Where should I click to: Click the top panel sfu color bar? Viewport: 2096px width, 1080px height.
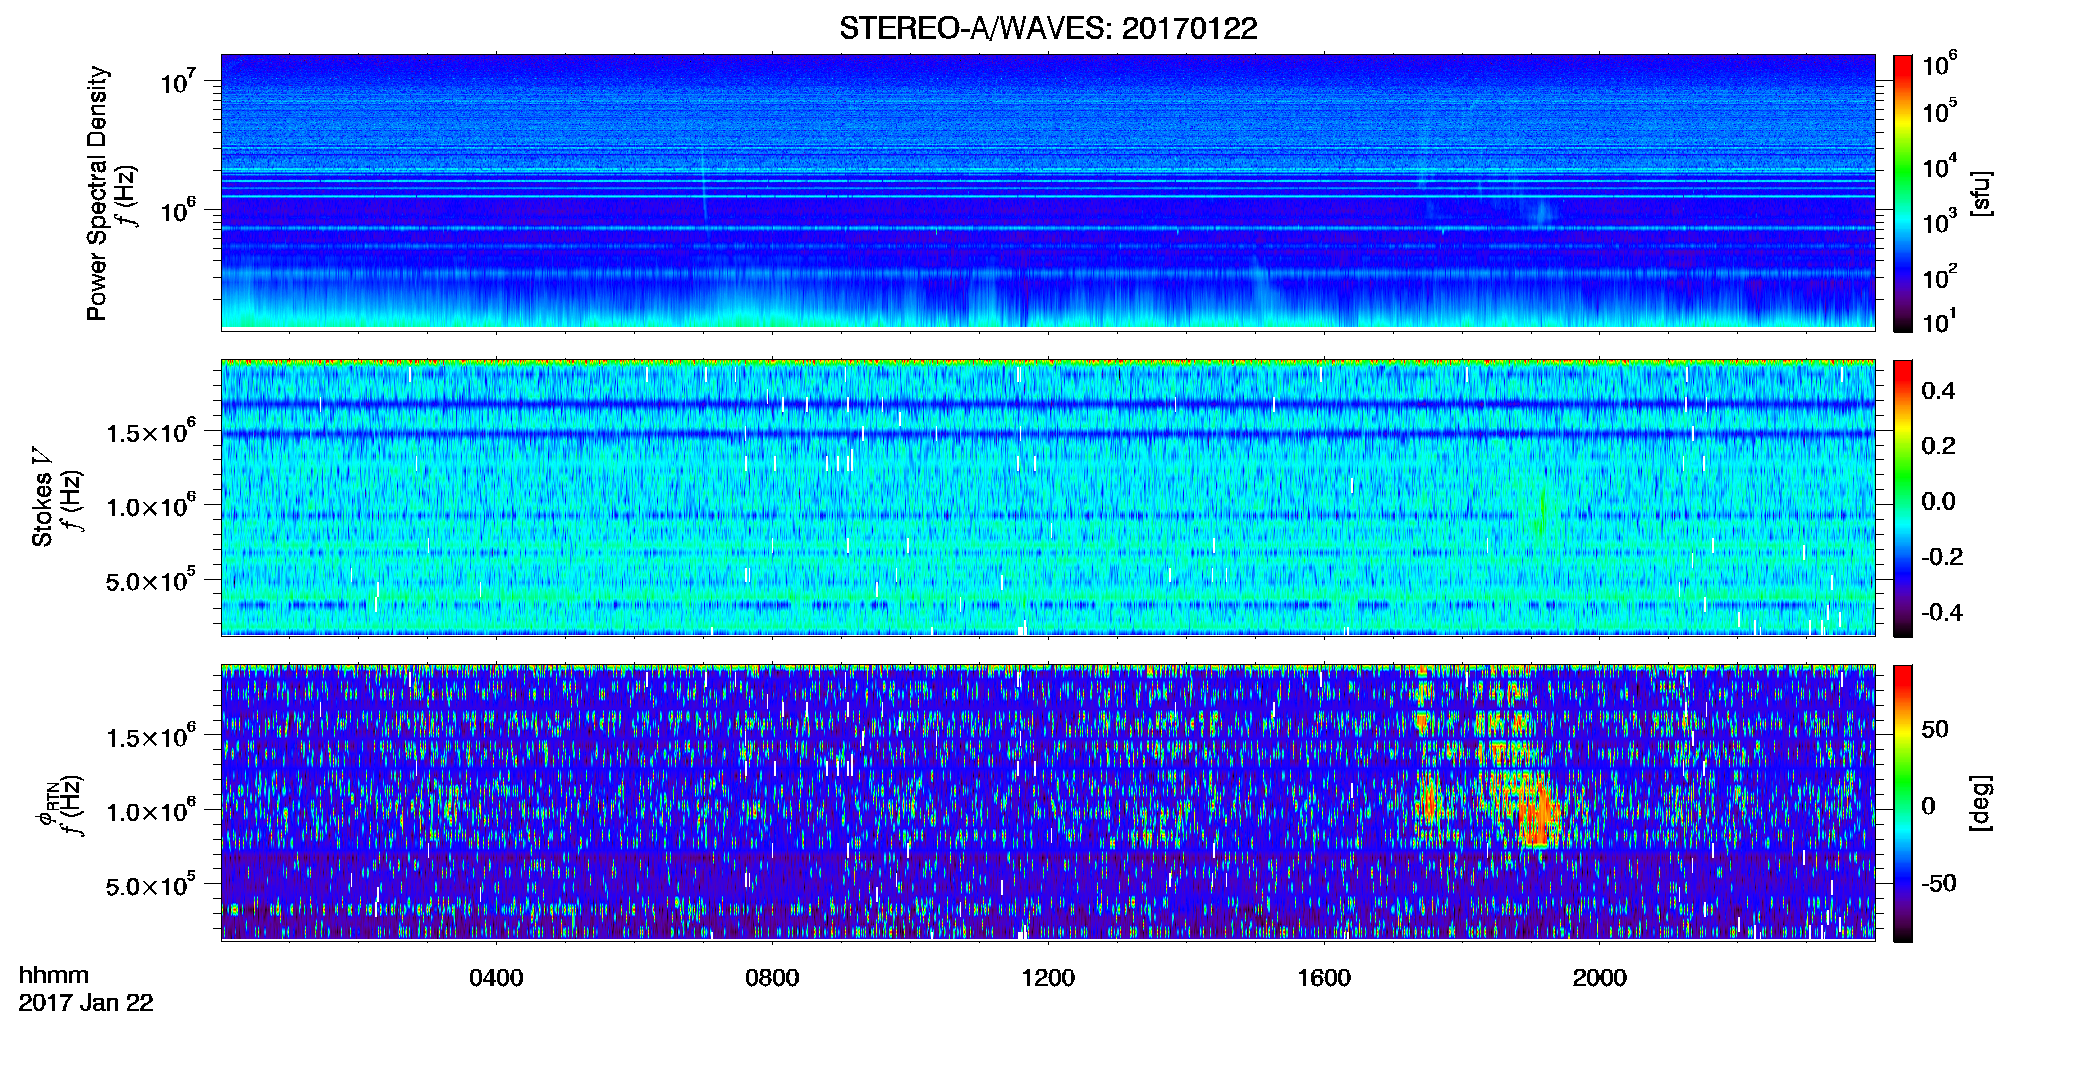tap(1903, 193)
